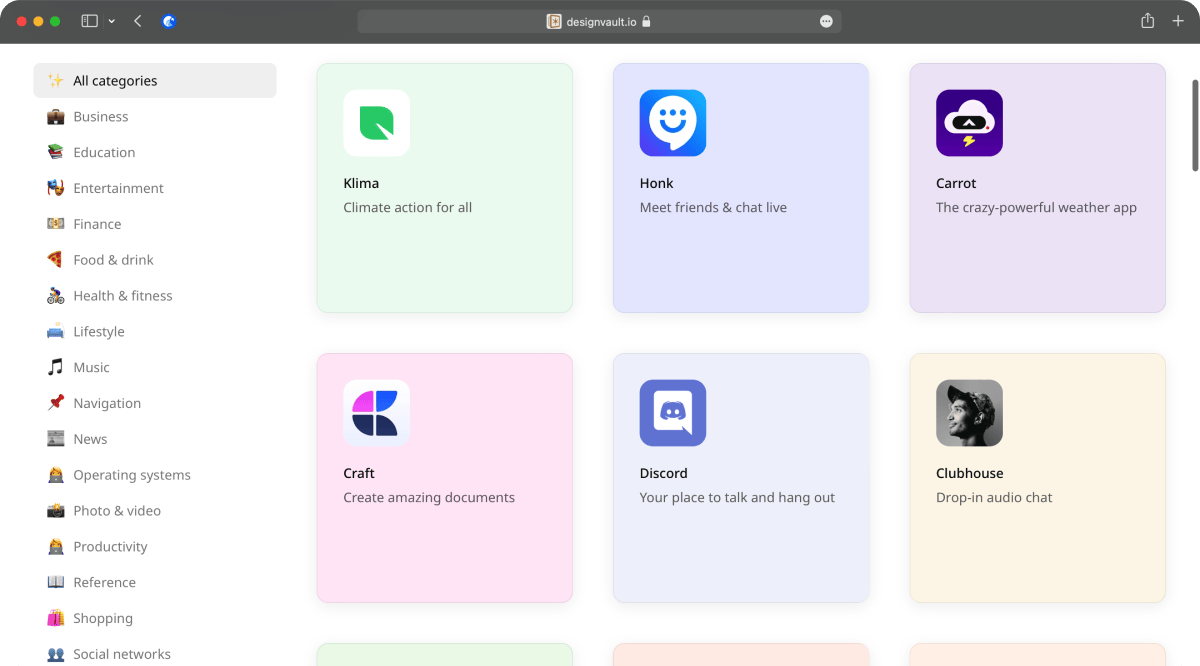Open the Discord app icon
Screen dimensions: 1200x666
click(x=673, y=413)
